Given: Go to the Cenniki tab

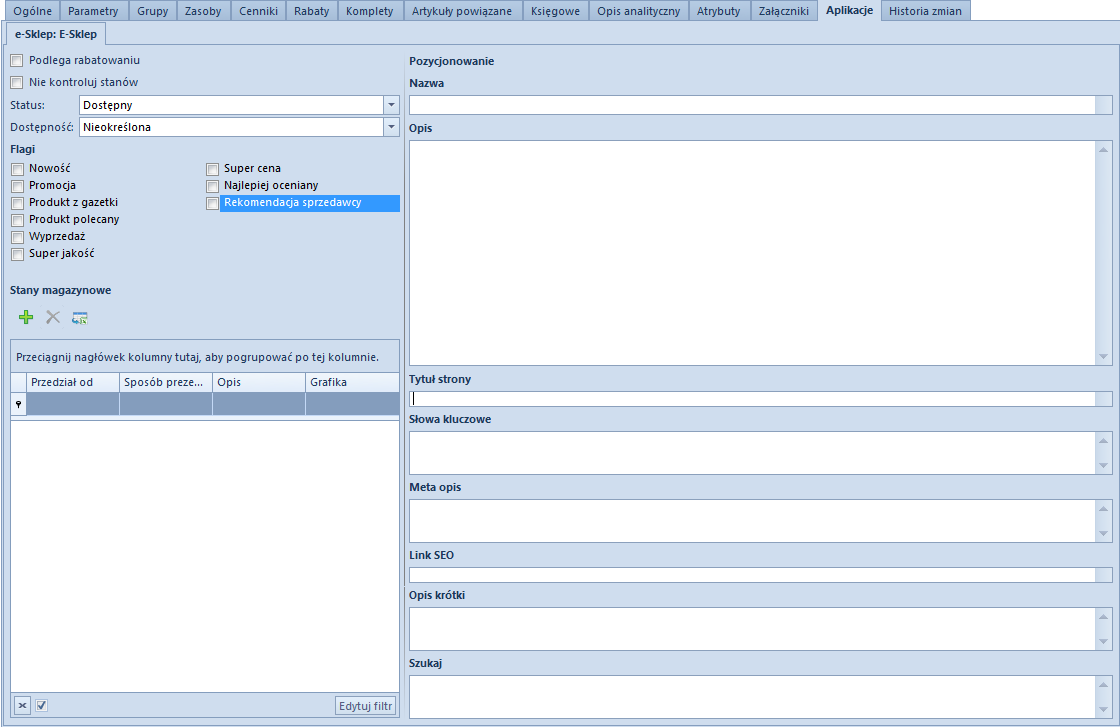Looking at the screenshot, I should (258, 11).
